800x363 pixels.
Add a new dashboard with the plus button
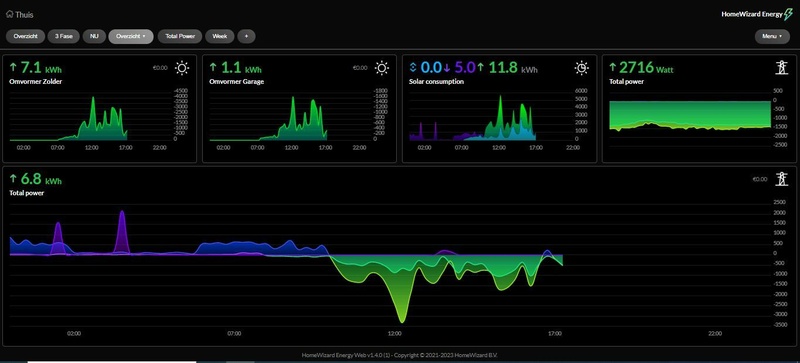tap(246, 36)
